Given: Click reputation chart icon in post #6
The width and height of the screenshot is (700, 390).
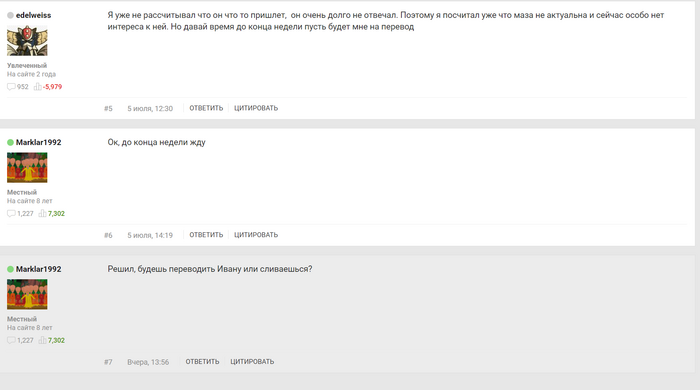Looking at the screenshot, I should pyautogui.click(x=42, y=213).
